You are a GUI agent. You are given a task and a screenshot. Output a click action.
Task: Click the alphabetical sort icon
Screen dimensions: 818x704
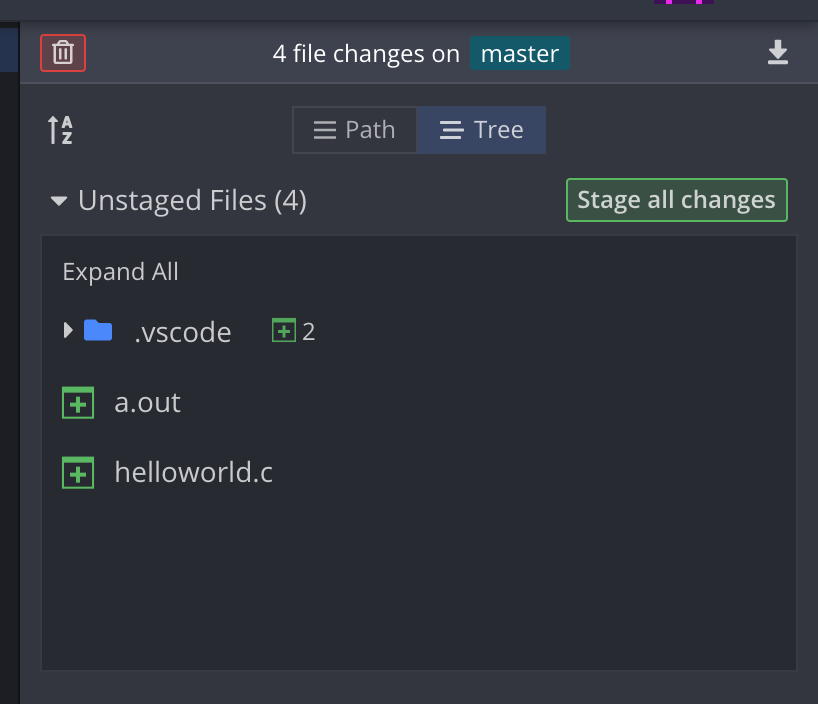pyautogui.click(x=59, y=129)
